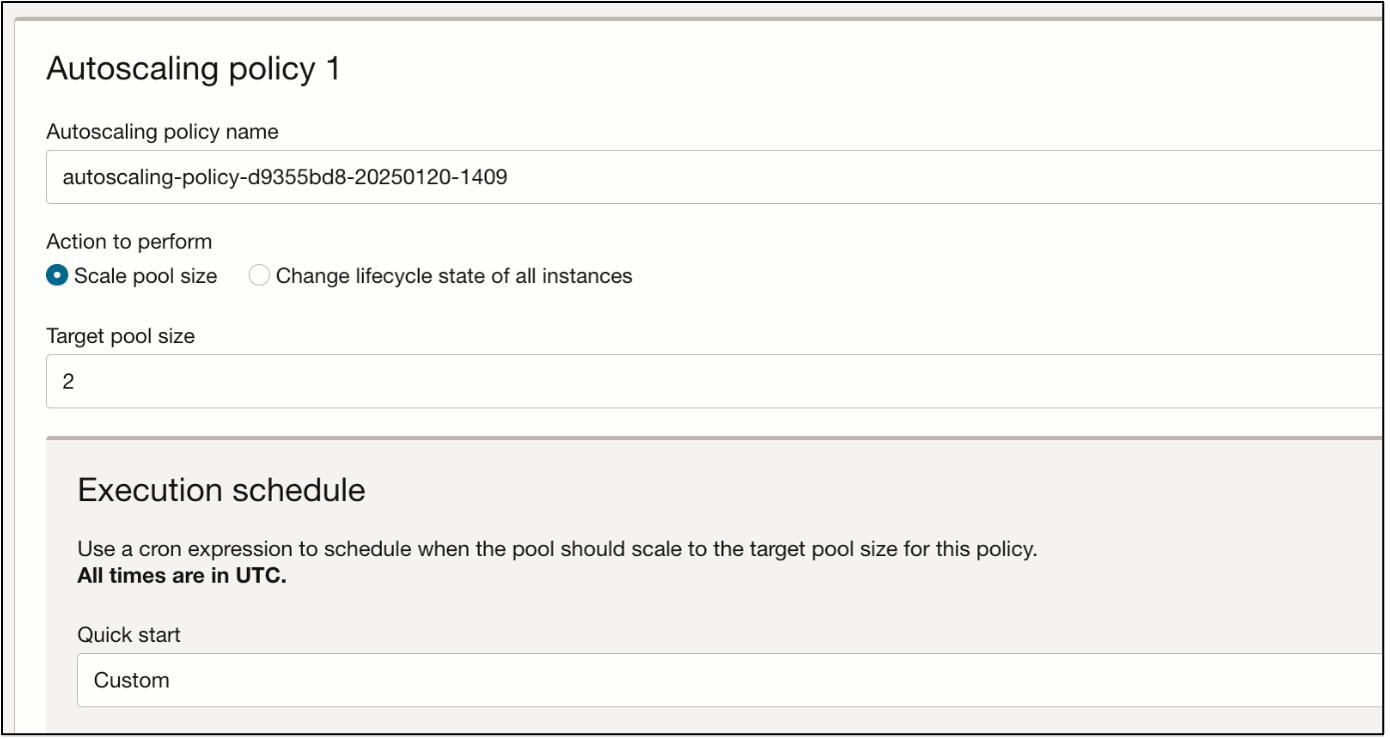Click the value 2 in Target pool size
1390x739 pixels.
coord(68,381)
